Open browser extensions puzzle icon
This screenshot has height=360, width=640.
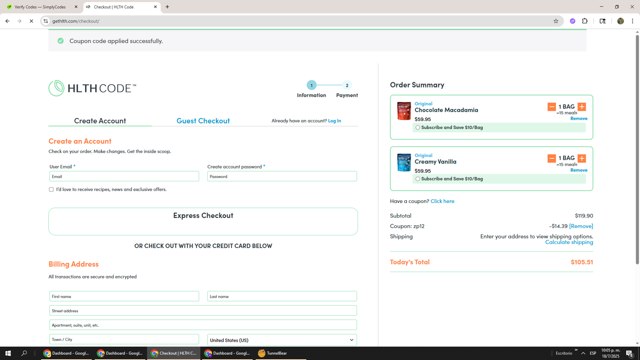pos(584,21)
